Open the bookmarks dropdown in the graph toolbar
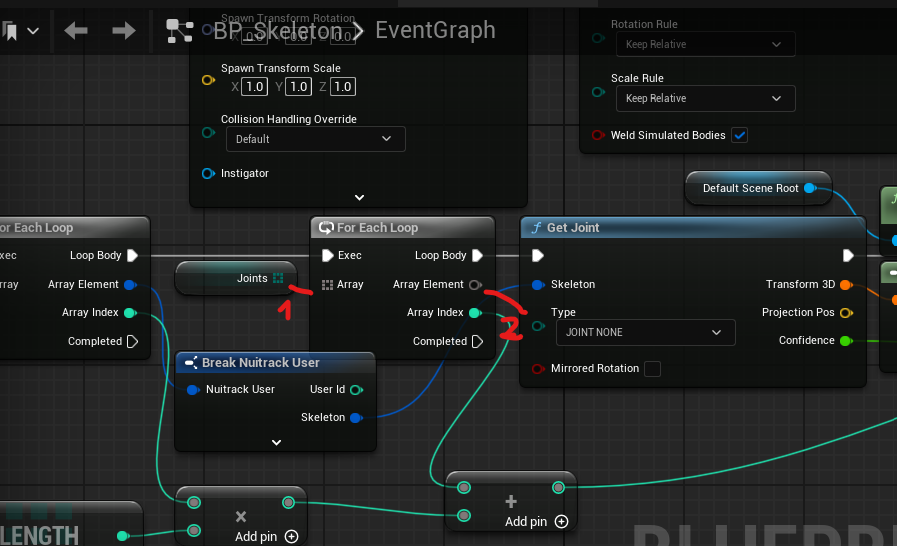This screenshot has width=897, height=546. coord(33,31)
